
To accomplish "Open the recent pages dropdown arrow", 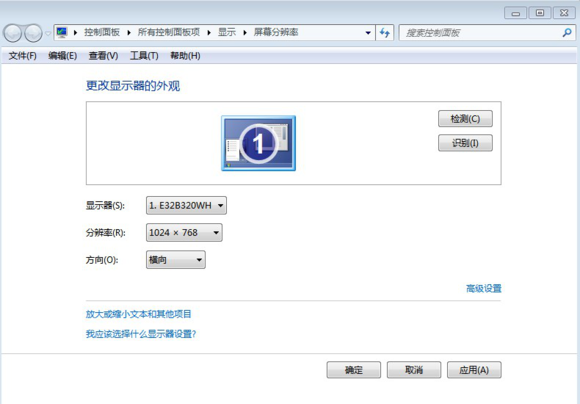I will click(x=48, y=33).
